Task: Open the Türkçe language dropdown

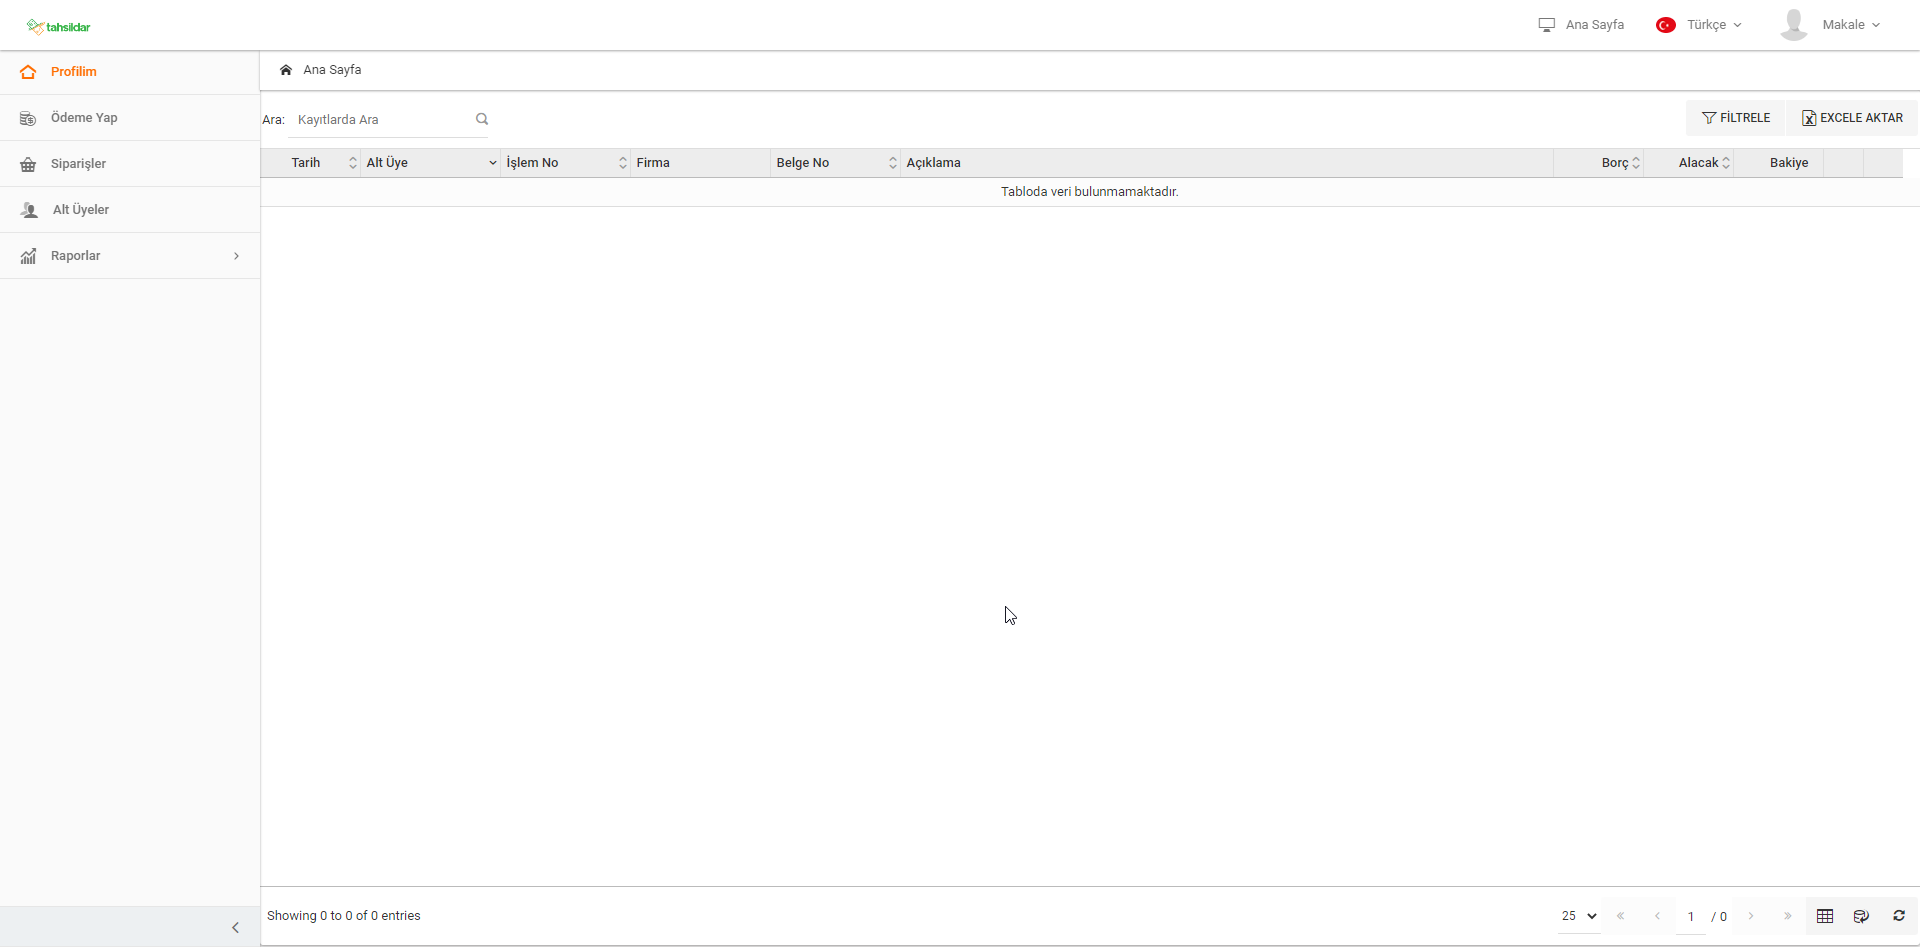Action: (1714, 25)
